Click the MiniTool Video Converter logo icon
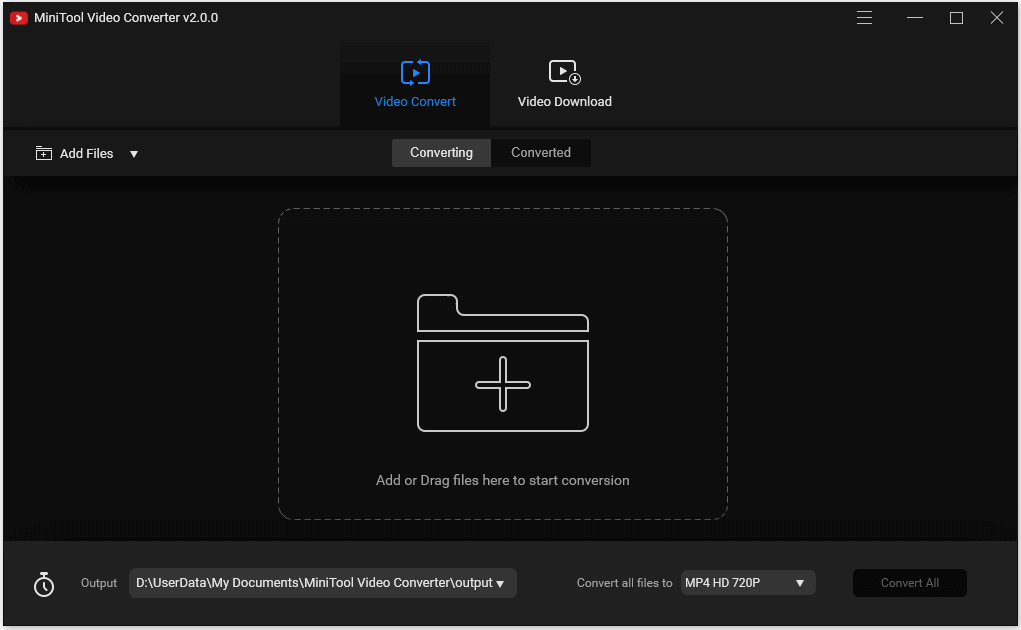Image resolution: width=1021 pixels, height=630 pixels. pos(18,18)
